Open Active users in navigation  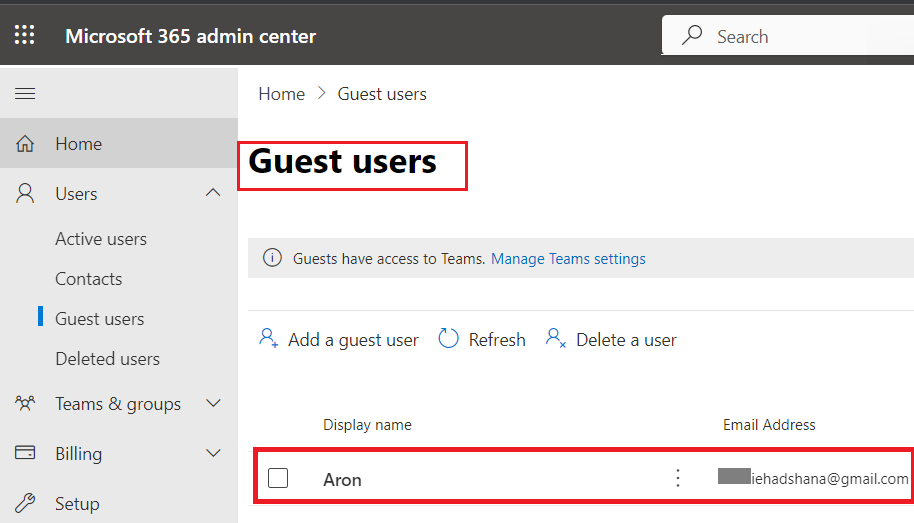pyautogui.click(x=101, y=239)
